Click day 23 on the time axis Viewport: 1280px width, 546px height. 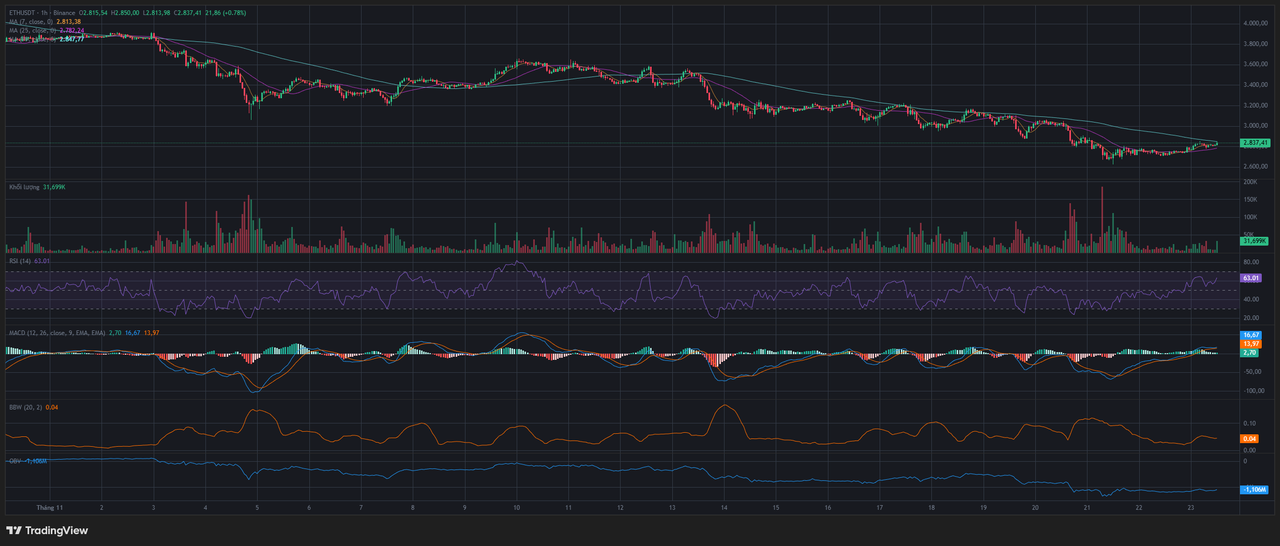coord(1191,508)
